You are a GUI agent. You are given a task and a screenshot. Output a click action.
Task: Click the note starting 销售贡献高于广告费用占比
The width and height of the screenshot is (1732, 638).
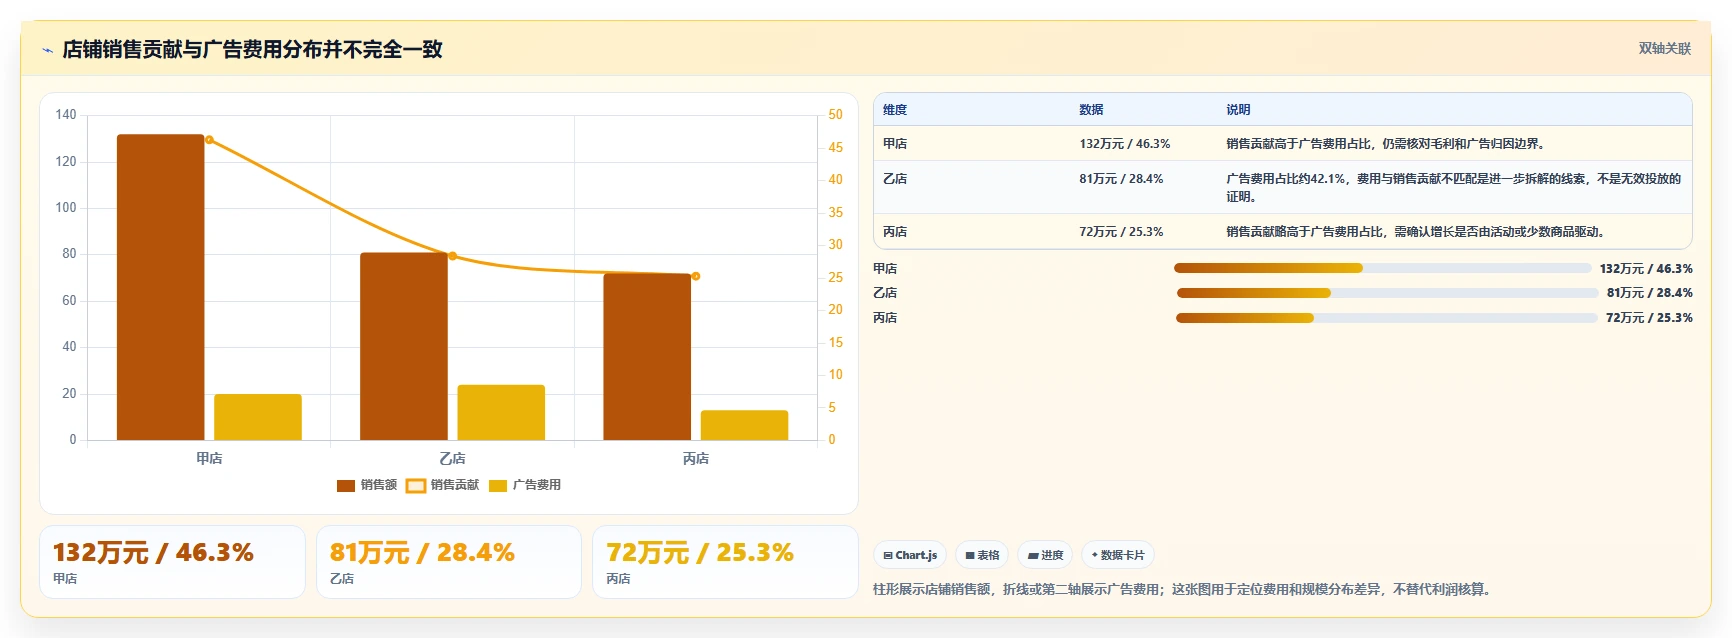click(x=1388, y=144)
